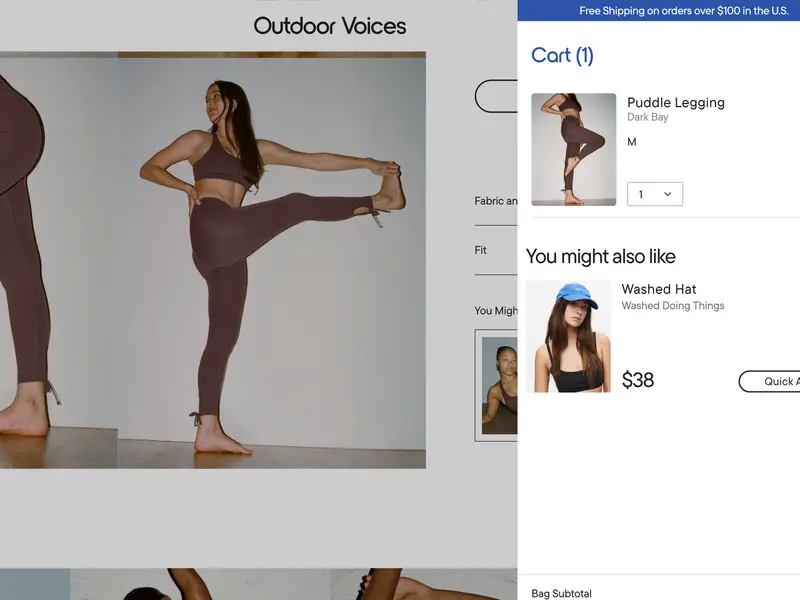Click the Washed Doing Things subtitle
The width and height of the screenshot is (800, 600).
point(672,306)
